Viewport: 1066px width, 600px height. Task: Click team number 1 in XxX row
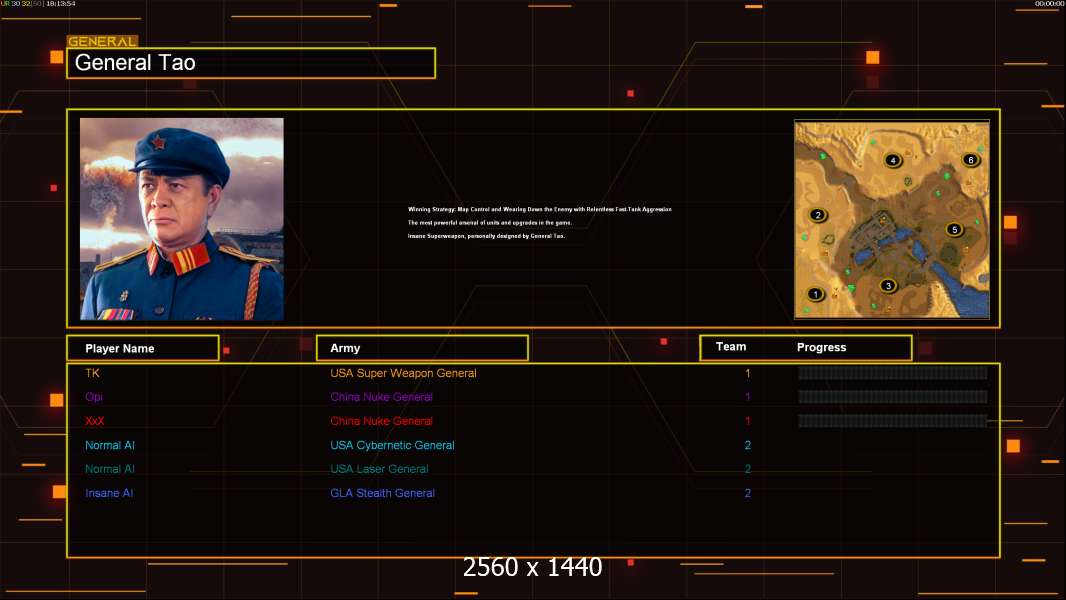tap(747, 421)
